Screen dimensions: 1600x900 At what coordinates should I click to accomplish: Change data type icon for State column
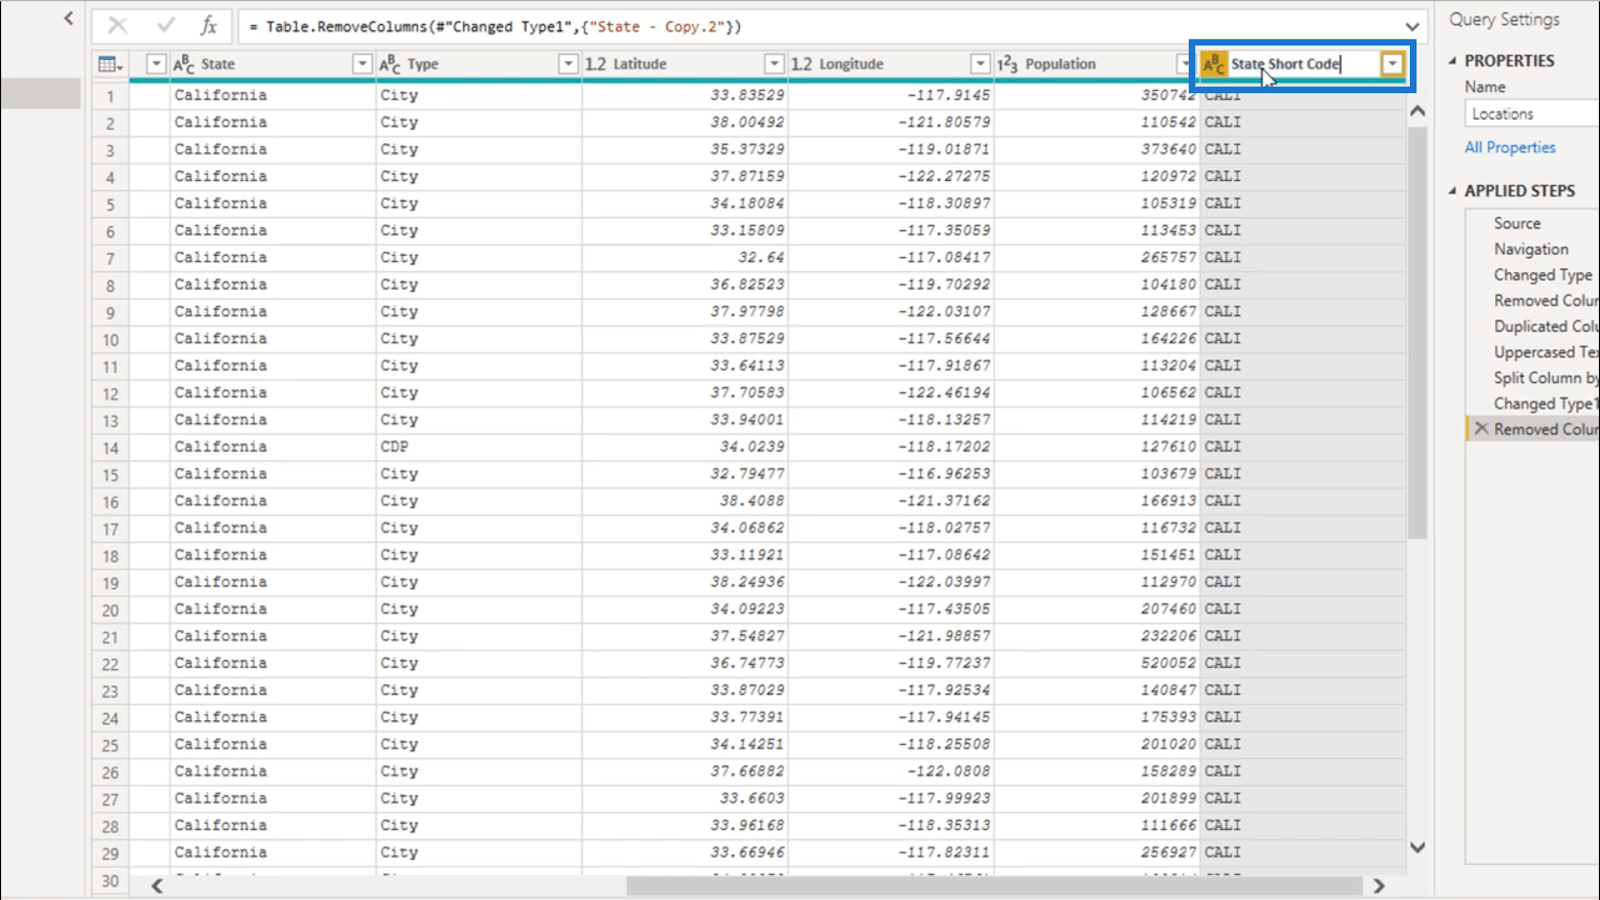pyautogui.click(x=184, y=64)
